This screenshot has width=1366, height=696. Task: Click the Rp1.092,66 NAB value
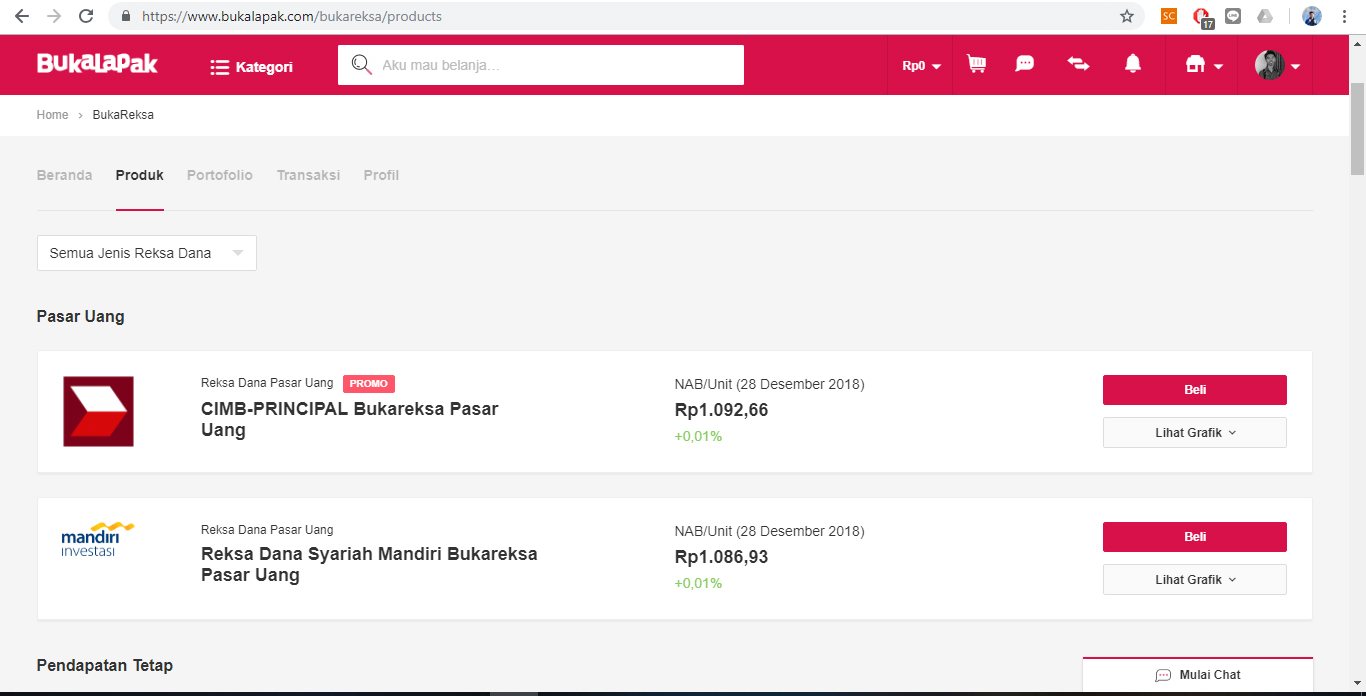click(721, 410)
